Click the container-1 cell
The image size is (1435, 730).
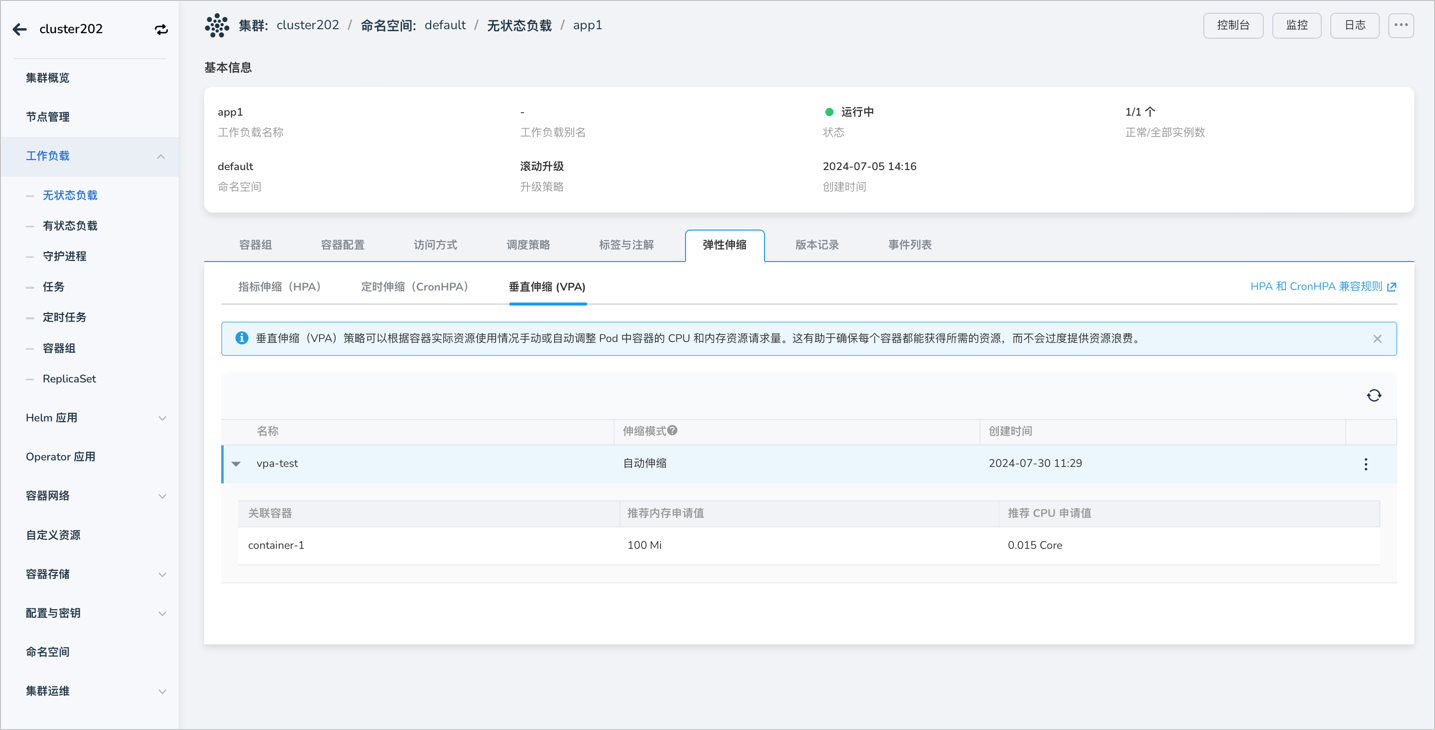[x=276, y=546]
